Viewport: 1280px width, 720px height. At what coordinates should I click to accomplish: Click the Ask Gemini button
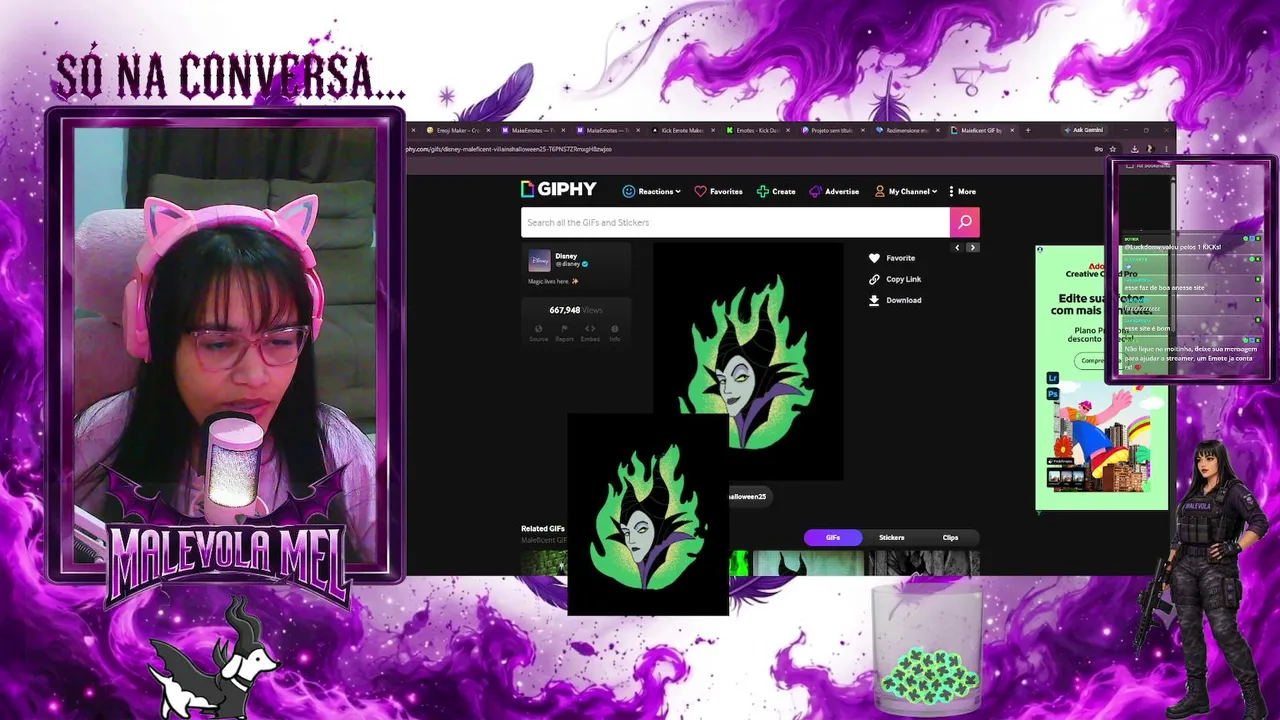pyautogui.click(x=1084, y=130)
